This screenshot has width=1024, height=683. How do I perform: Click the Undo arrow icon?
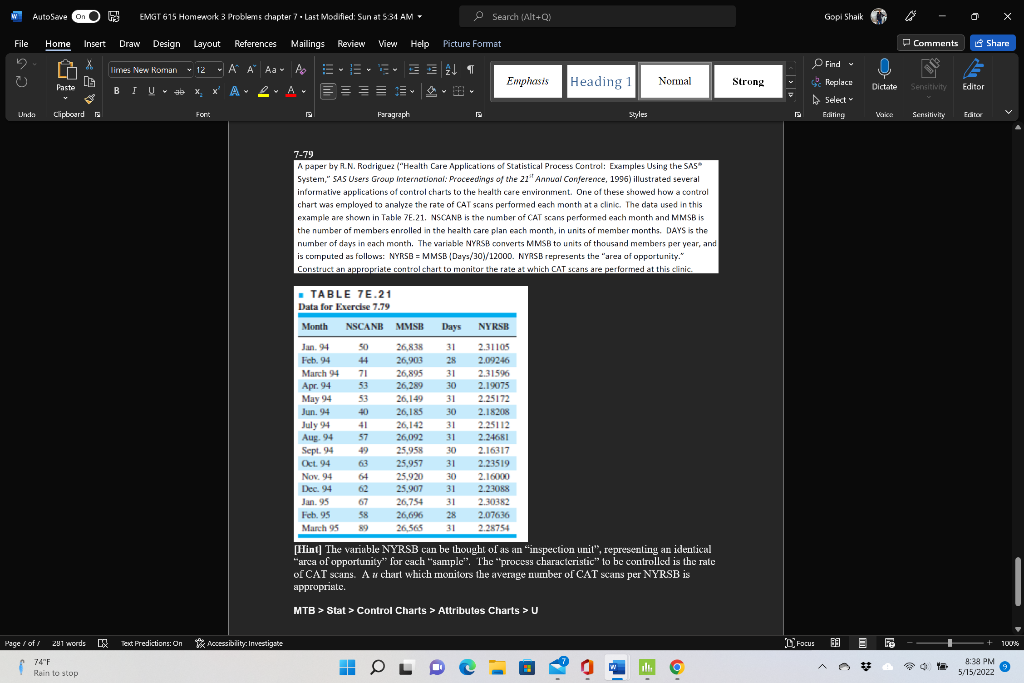coord(21,64)
